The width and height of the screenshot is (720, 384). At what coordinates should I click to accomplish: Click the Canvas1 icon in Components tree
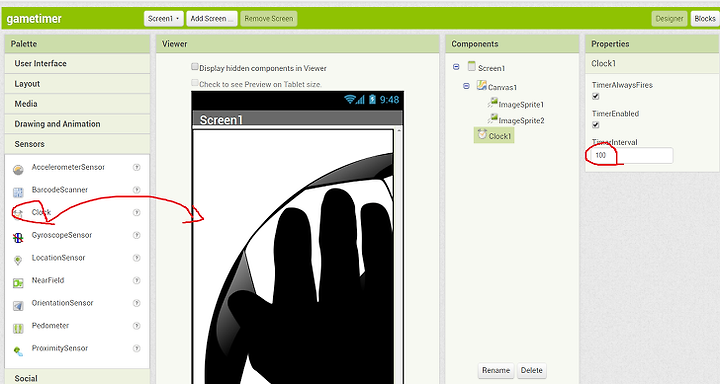tap(481, 85)
